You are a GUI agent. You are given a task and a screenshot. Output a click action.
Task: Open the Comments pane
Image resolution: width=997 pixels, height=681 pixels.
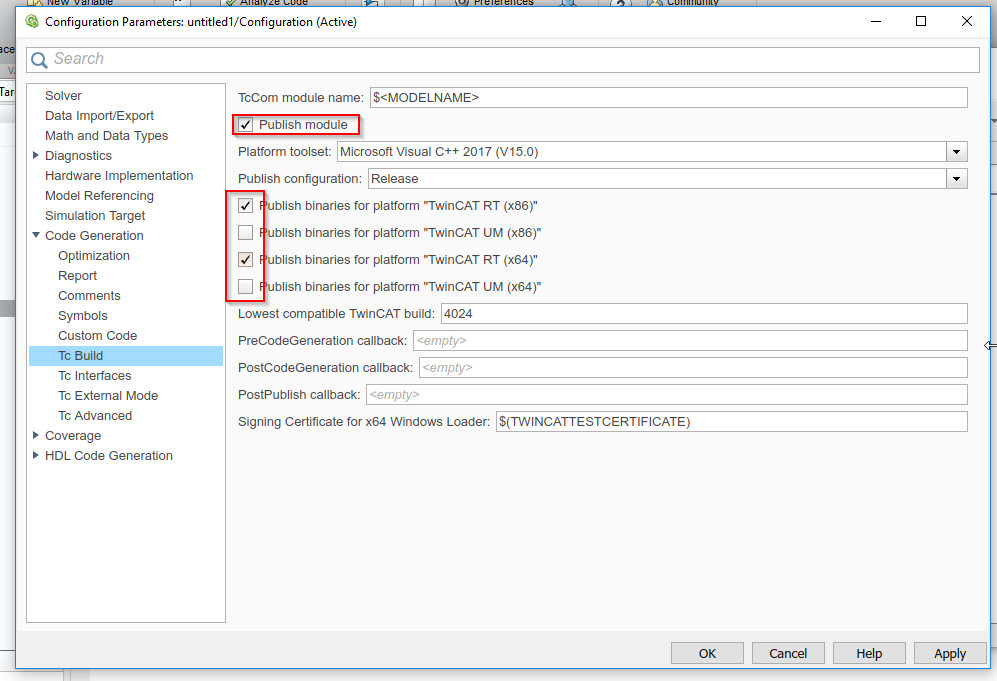click(x=89, y=296)
